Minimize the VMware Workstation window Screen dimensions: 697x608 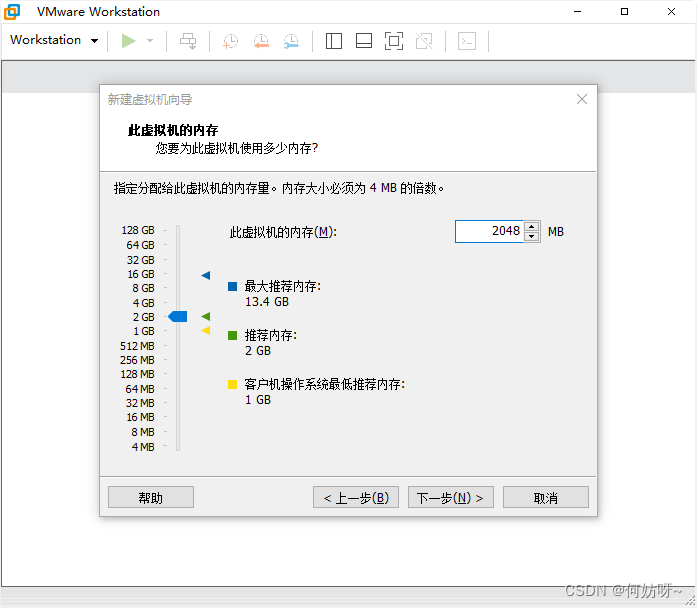click(577, 12)
